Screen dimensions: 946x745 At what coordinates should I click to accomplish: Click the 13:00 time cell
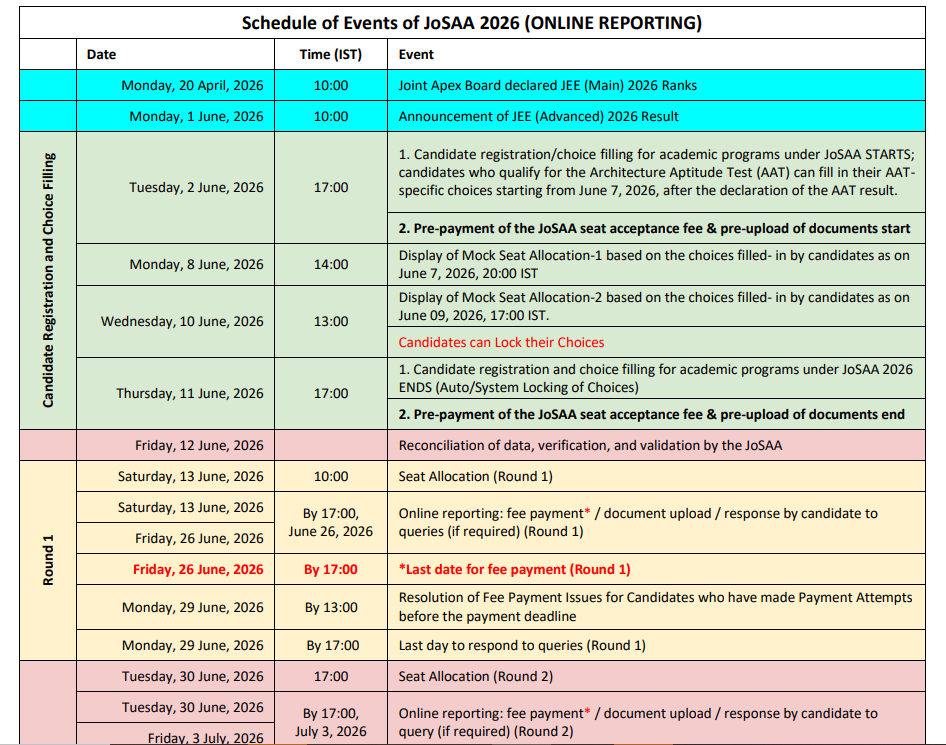(331, 322)
